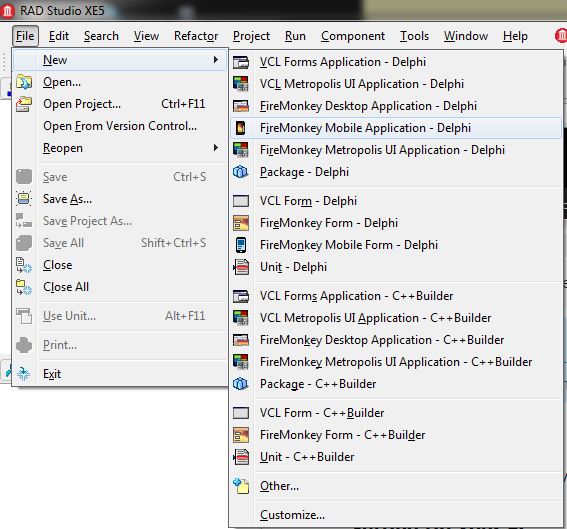Image resolution: width=567 pixels, height=529 pixels.
Task: Expand the Reopen submenu arrow
Action: click(216, 148)
